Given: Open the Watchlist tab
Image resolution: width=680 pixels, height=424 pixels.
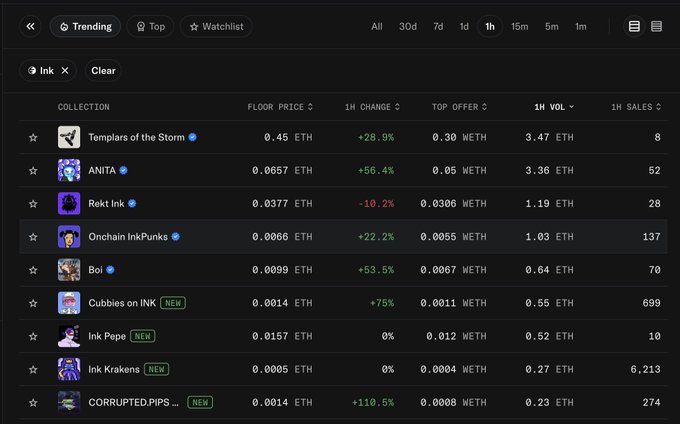Looking at the screenshot, I should (216, 26).
